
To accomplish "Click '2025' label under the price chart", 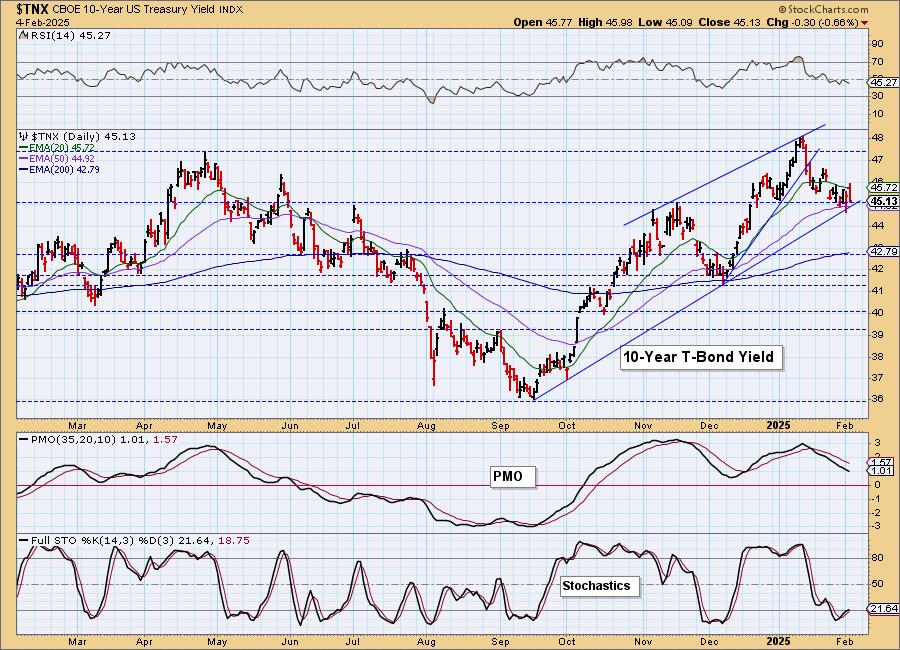I will (779, 425).
